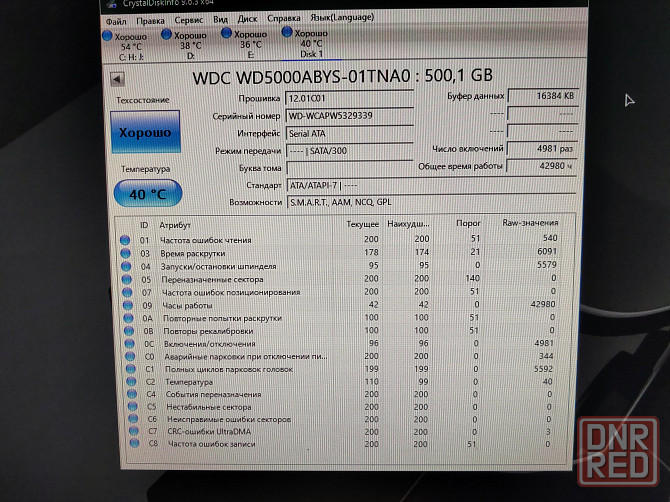The height and width of the screenshot is (502, 670).
Task: Click the Текущее column header
Action: click(362, 224)
